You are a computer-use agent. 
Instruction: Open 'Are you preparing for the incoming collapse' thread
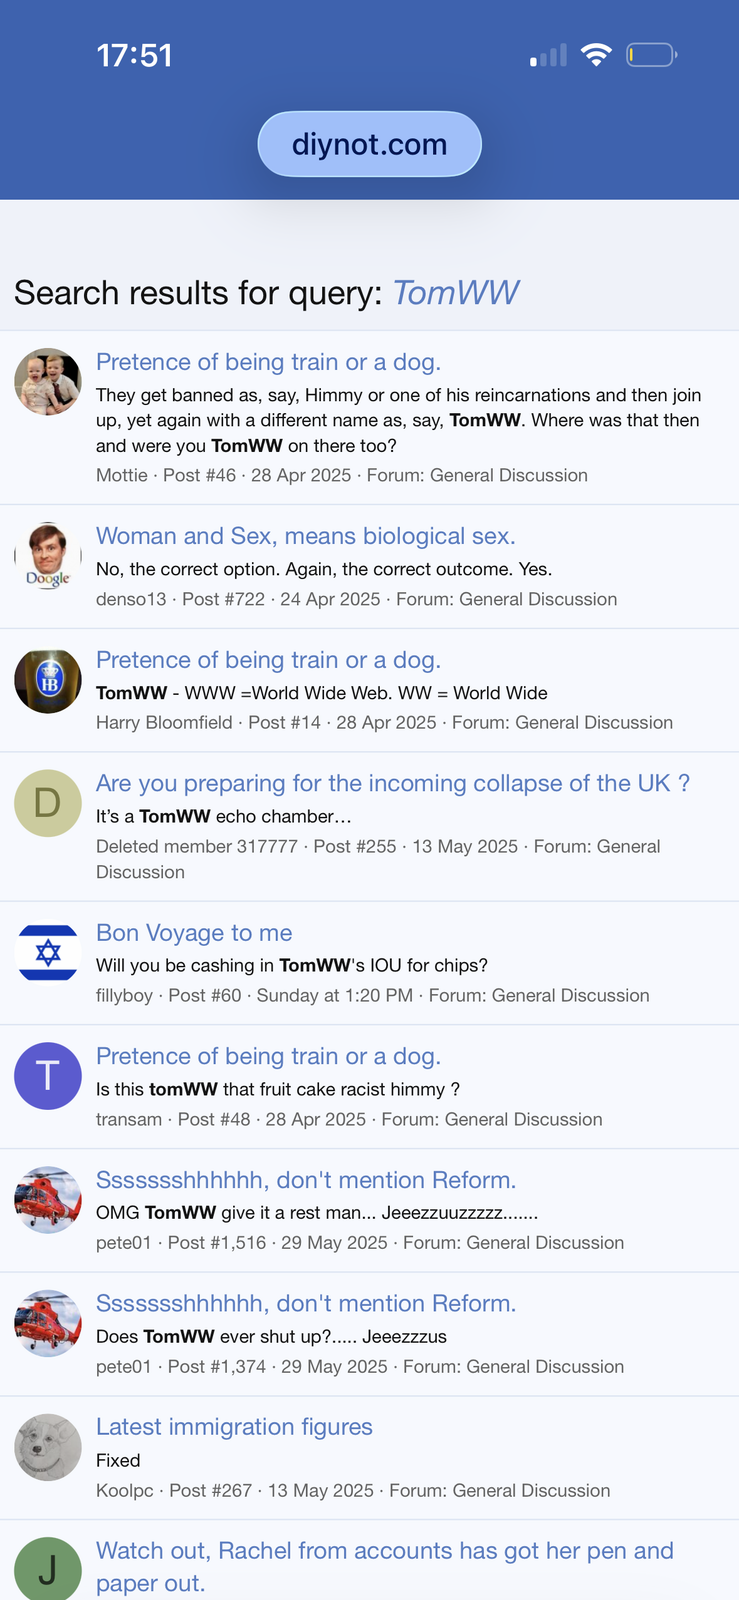(x=392, y=783)
